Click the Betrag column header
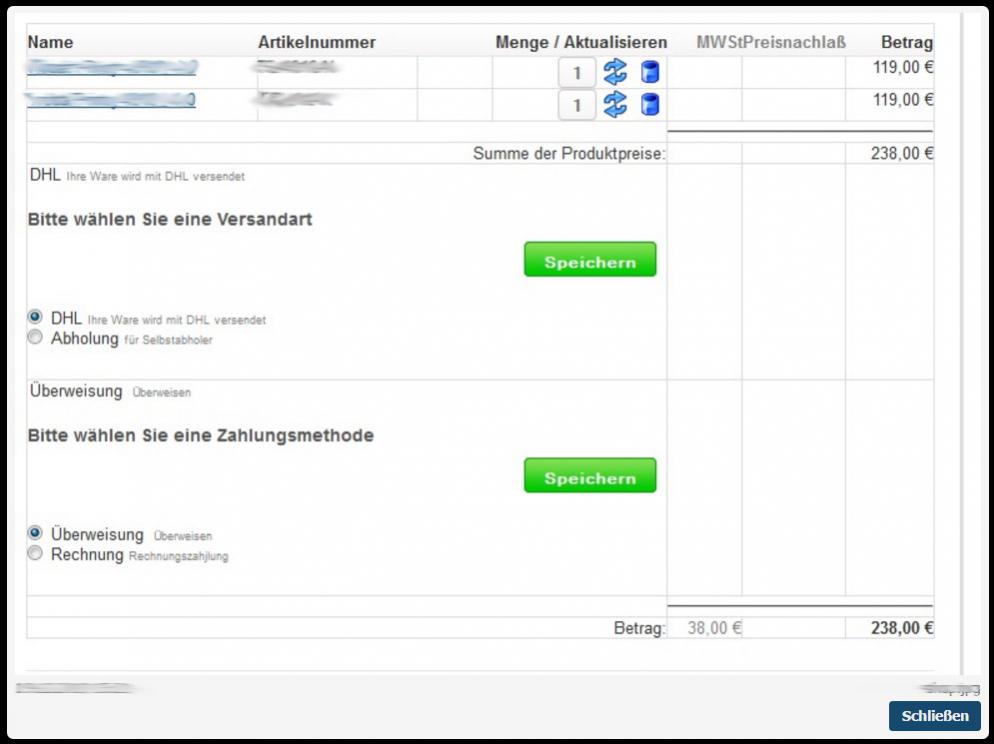 (906, 42)
